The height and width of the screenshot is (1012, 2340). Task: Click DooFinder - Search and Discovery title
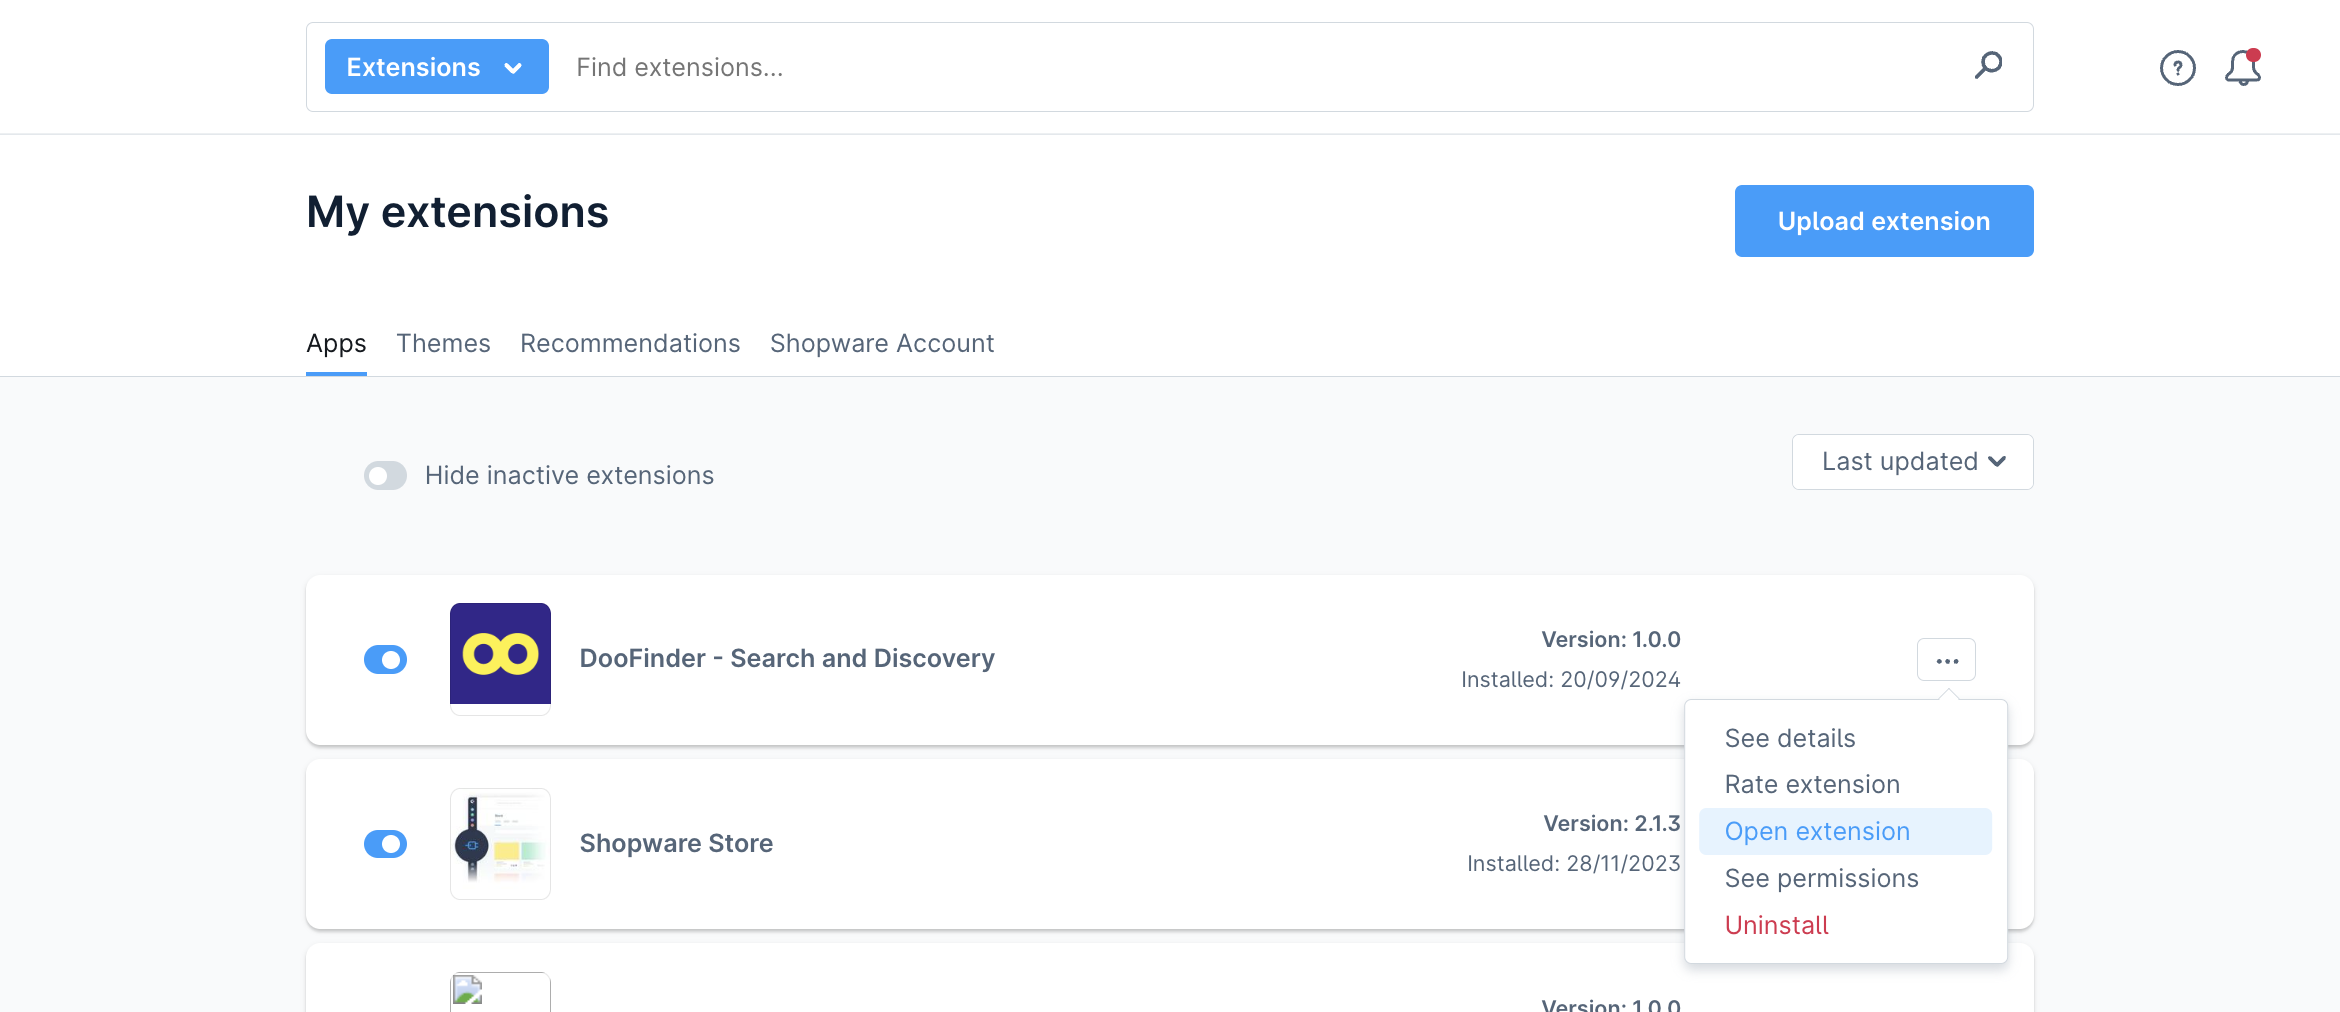[787, 658]
